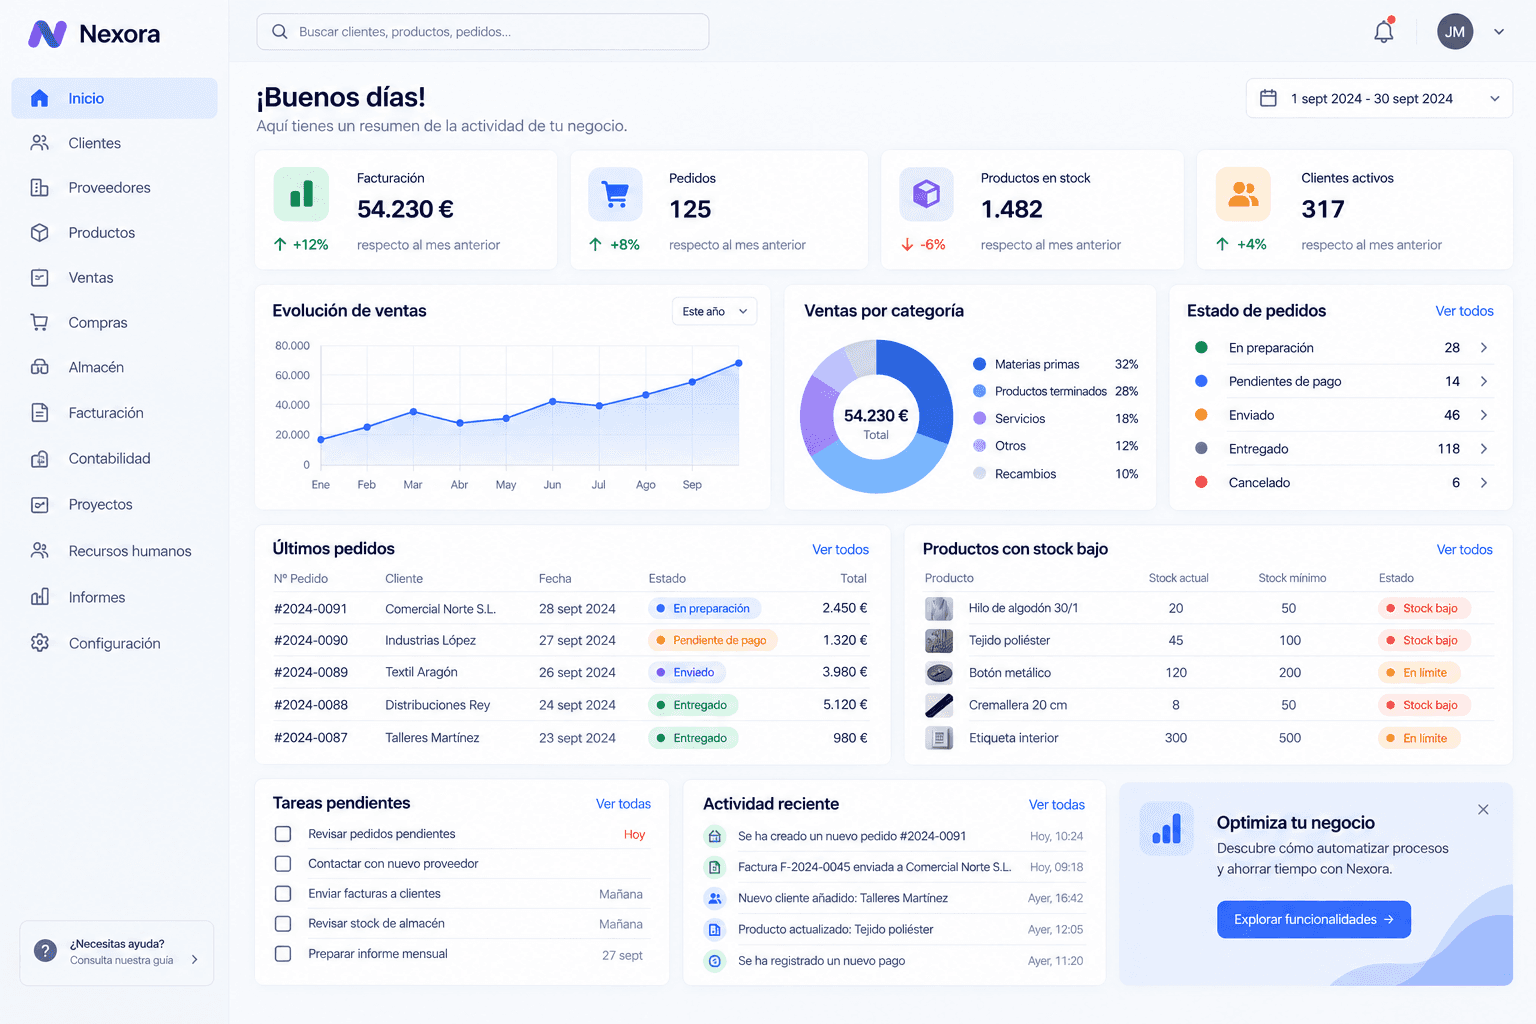Open Clientes in the sidebar
This screenshot has height=1024, width=1536.
(x=114, y=143)
